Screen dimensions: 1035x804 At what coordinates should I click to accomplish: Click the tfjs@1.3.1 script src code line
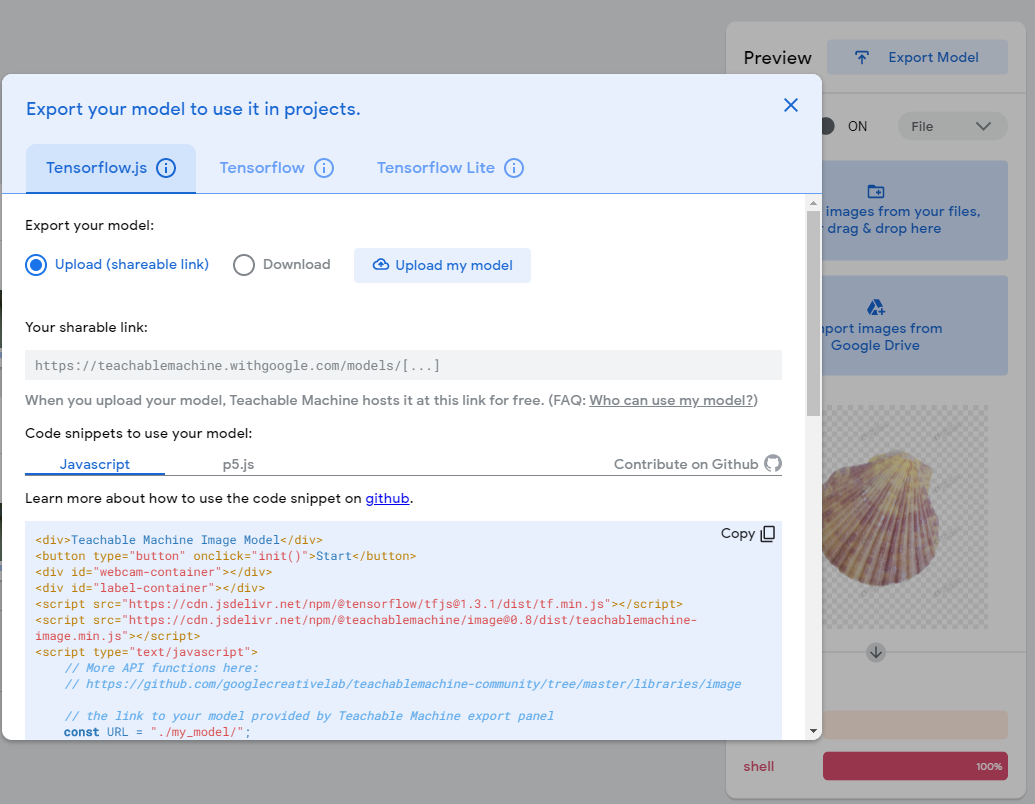point(358,604)
